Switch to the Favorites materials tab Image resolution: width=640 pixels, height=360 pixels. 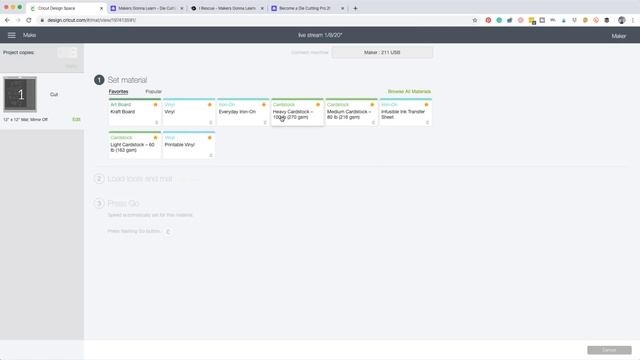(x=118, y=91)
